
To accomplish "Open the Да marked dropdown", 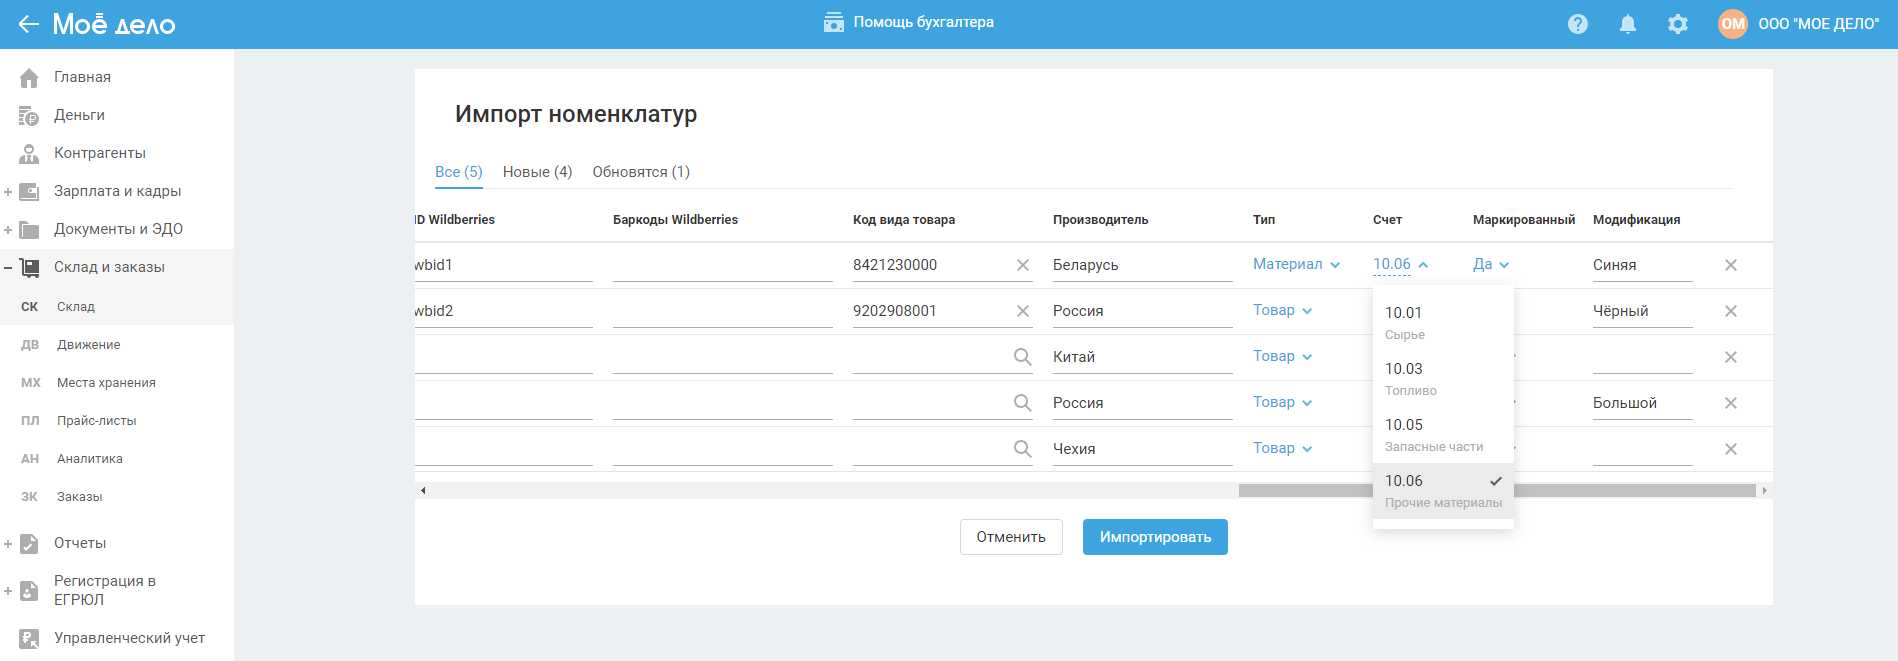I will point(1490,264).
